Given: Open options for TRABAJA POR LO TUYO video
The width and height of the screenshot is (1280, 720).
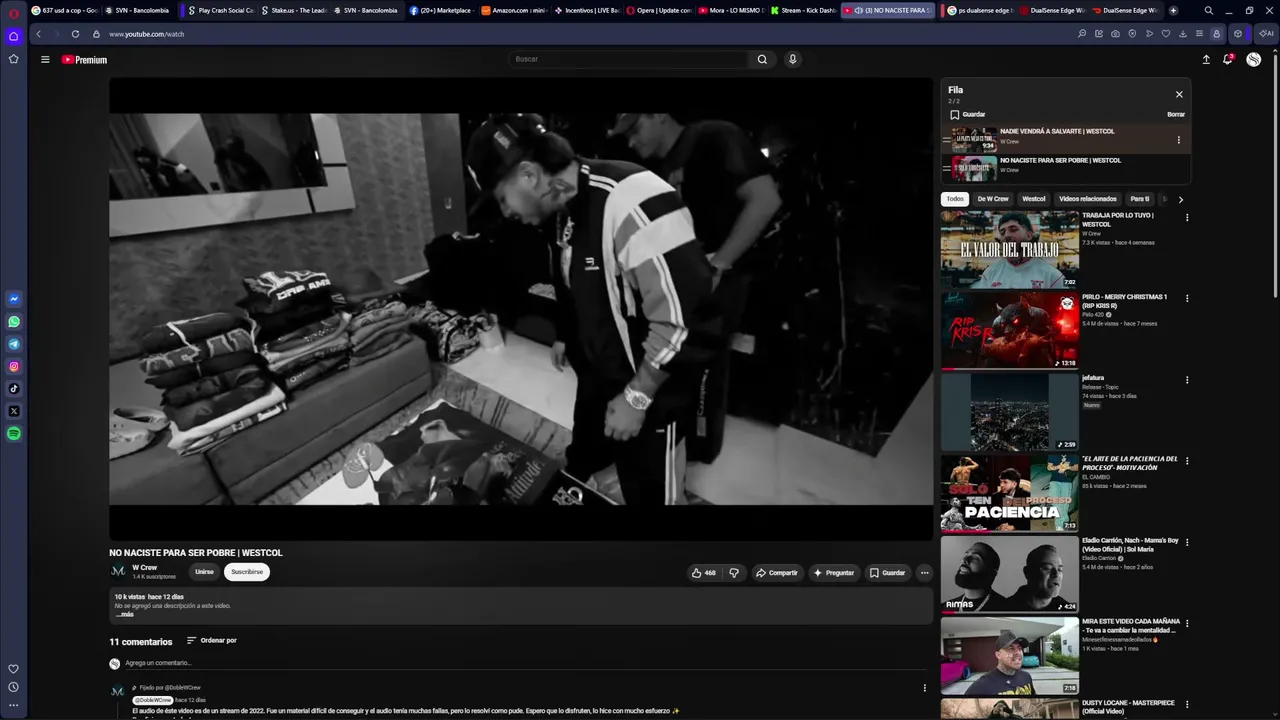Looking at the screenshot, I should click(1187, 217).
